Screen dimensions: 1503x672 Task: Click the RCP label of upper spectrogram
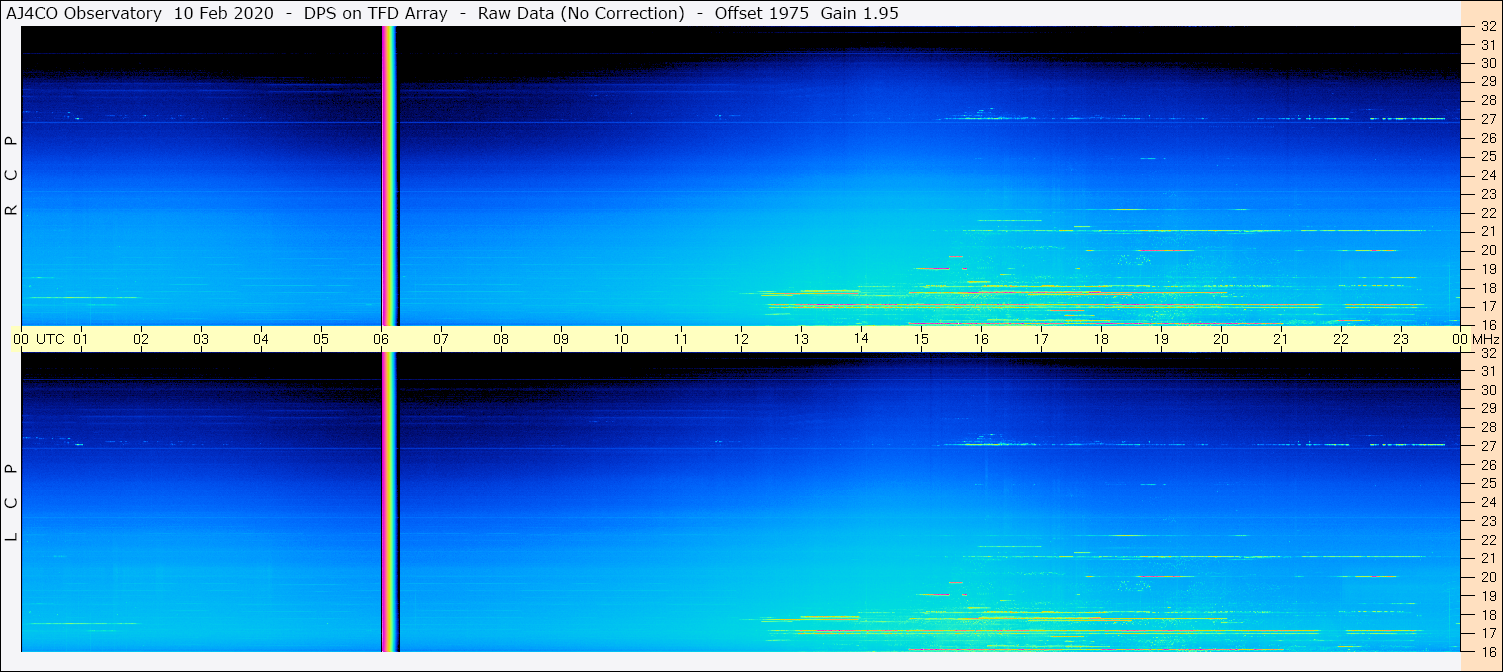[x=12, y=176]
